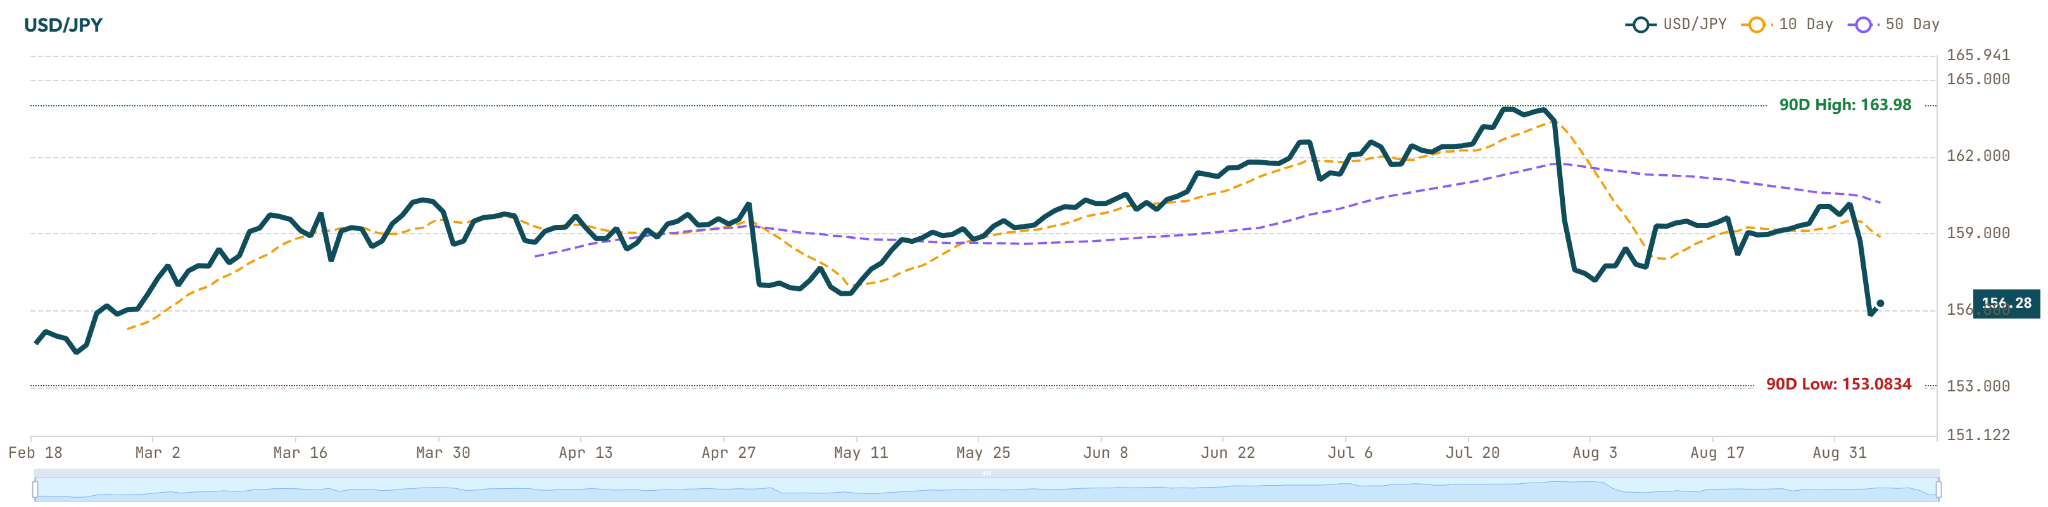Toggle the 10 Day moving average legend

tap(1787, 24)
